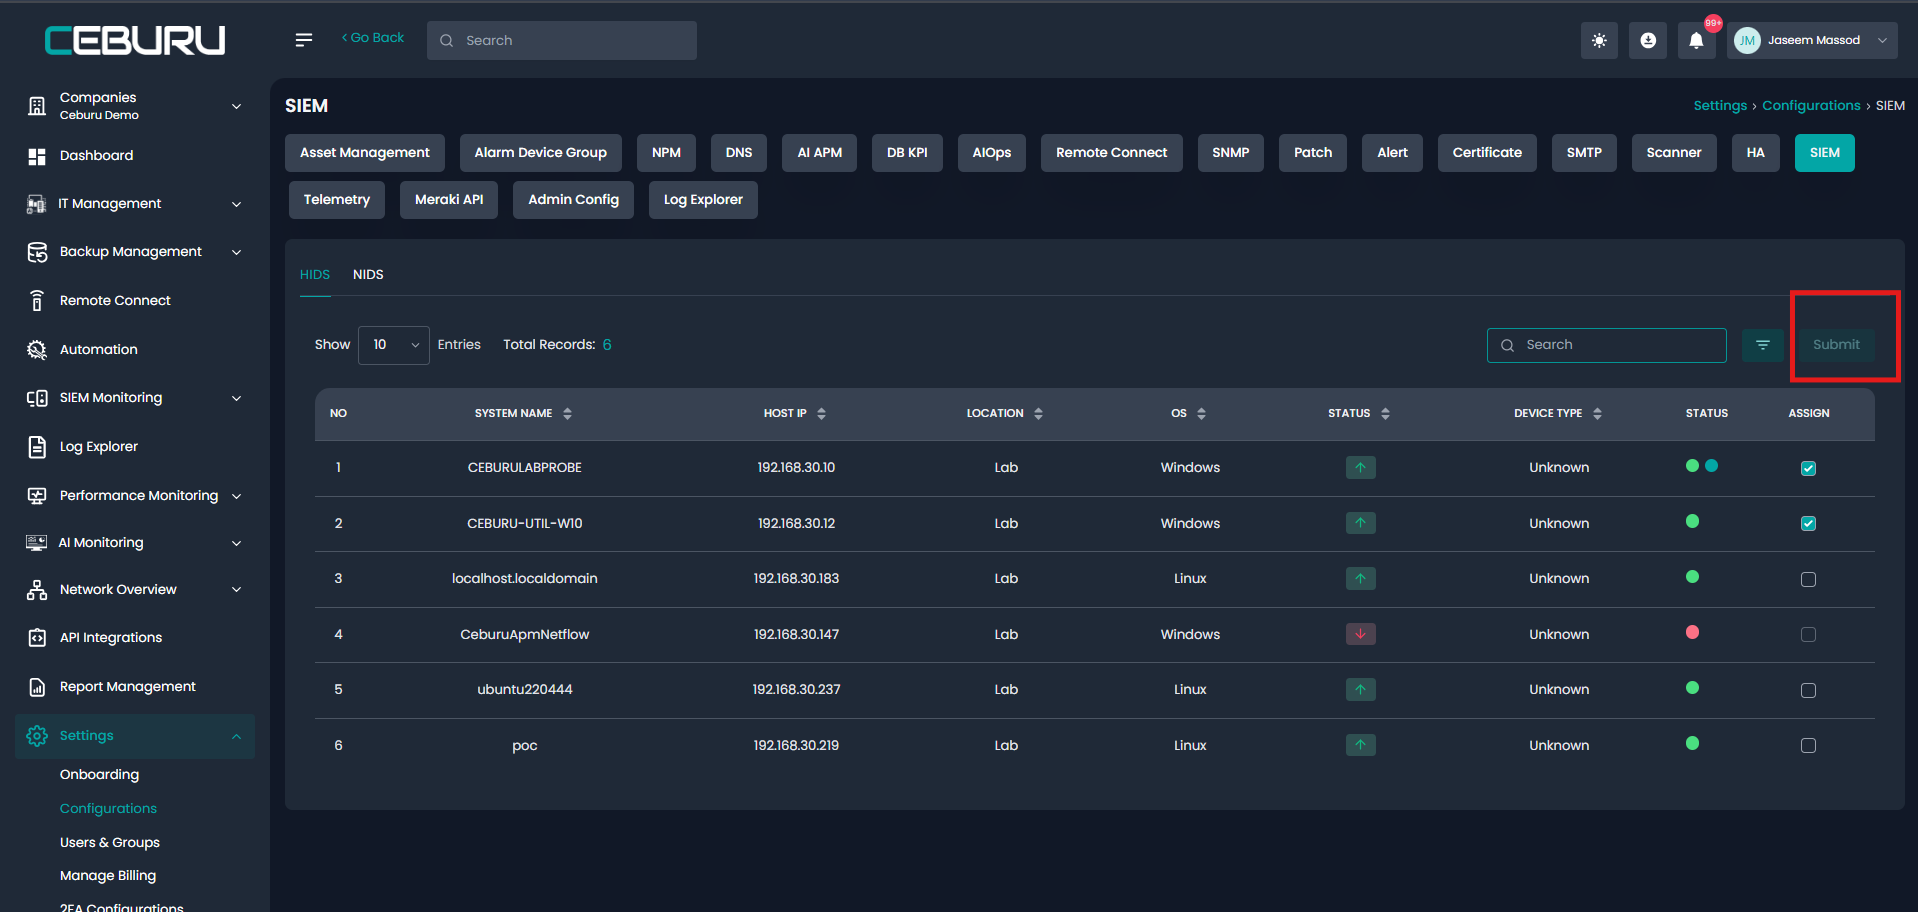Click the top global Search field
The image size is (1918, 912).
(x=562, y=41)
